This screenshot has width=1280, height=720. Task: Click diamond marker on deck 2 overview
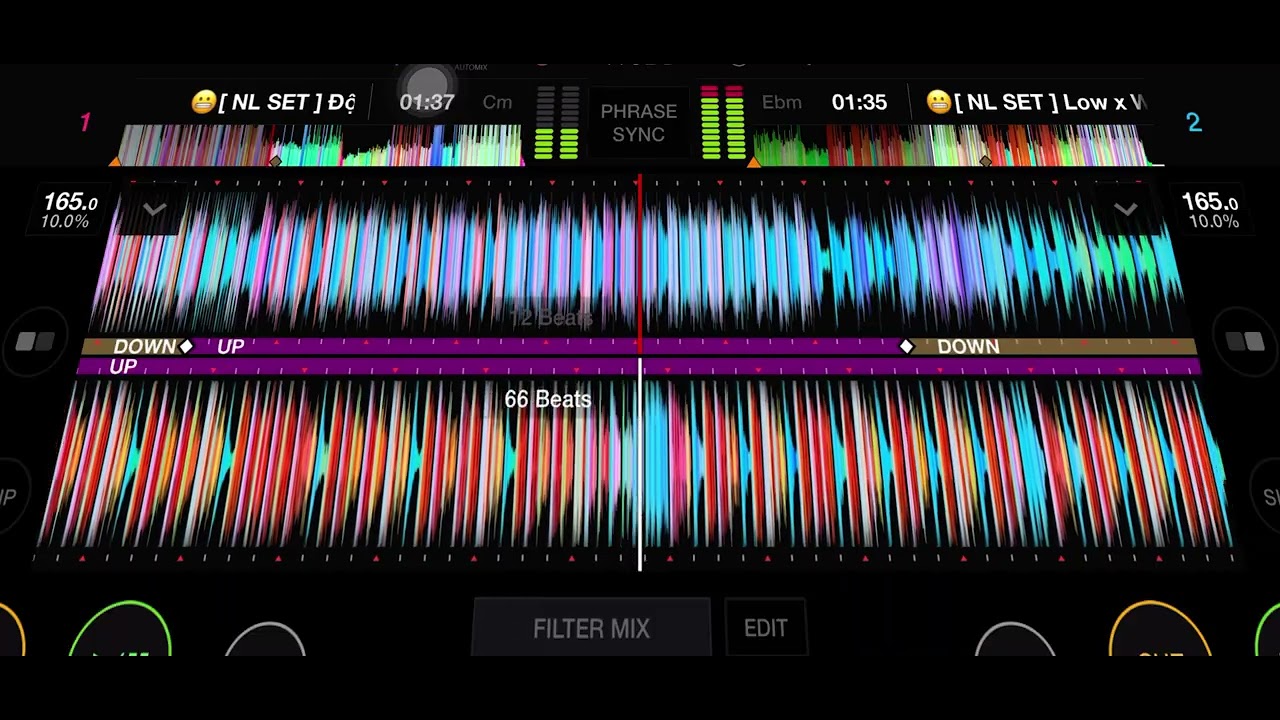[986, 161]
